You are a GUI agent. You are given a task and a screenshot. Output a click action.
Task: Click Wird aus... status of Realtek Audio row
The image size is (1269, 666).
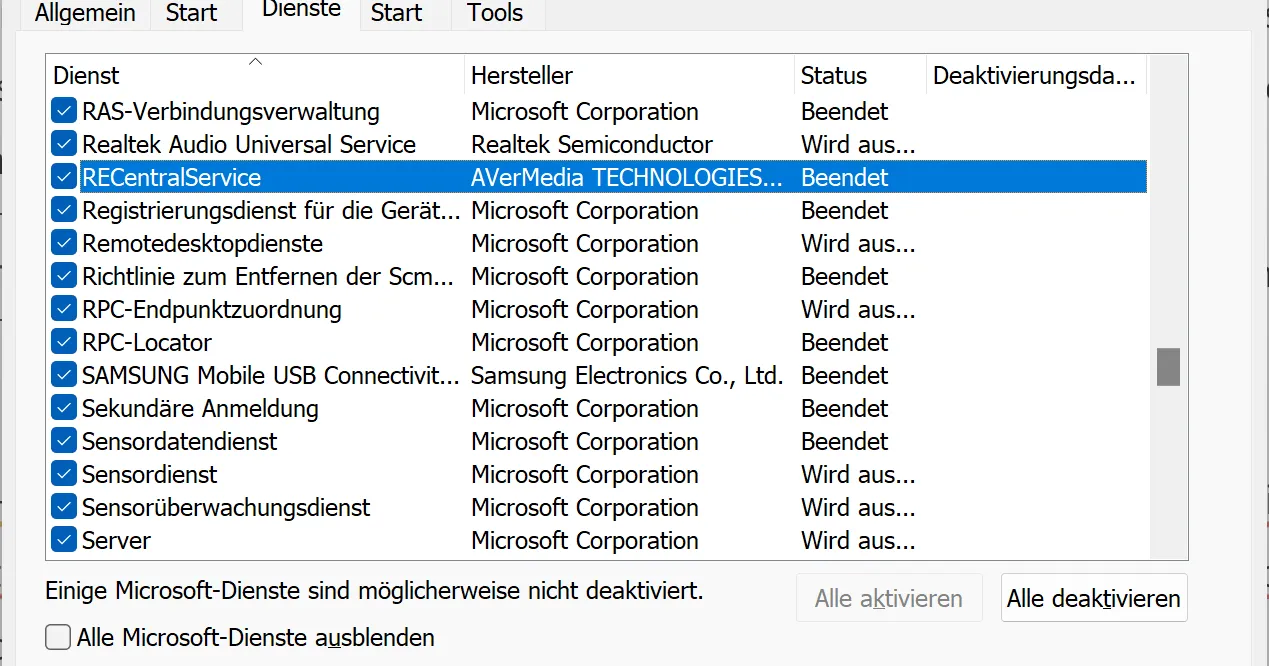tap(858, 144)
